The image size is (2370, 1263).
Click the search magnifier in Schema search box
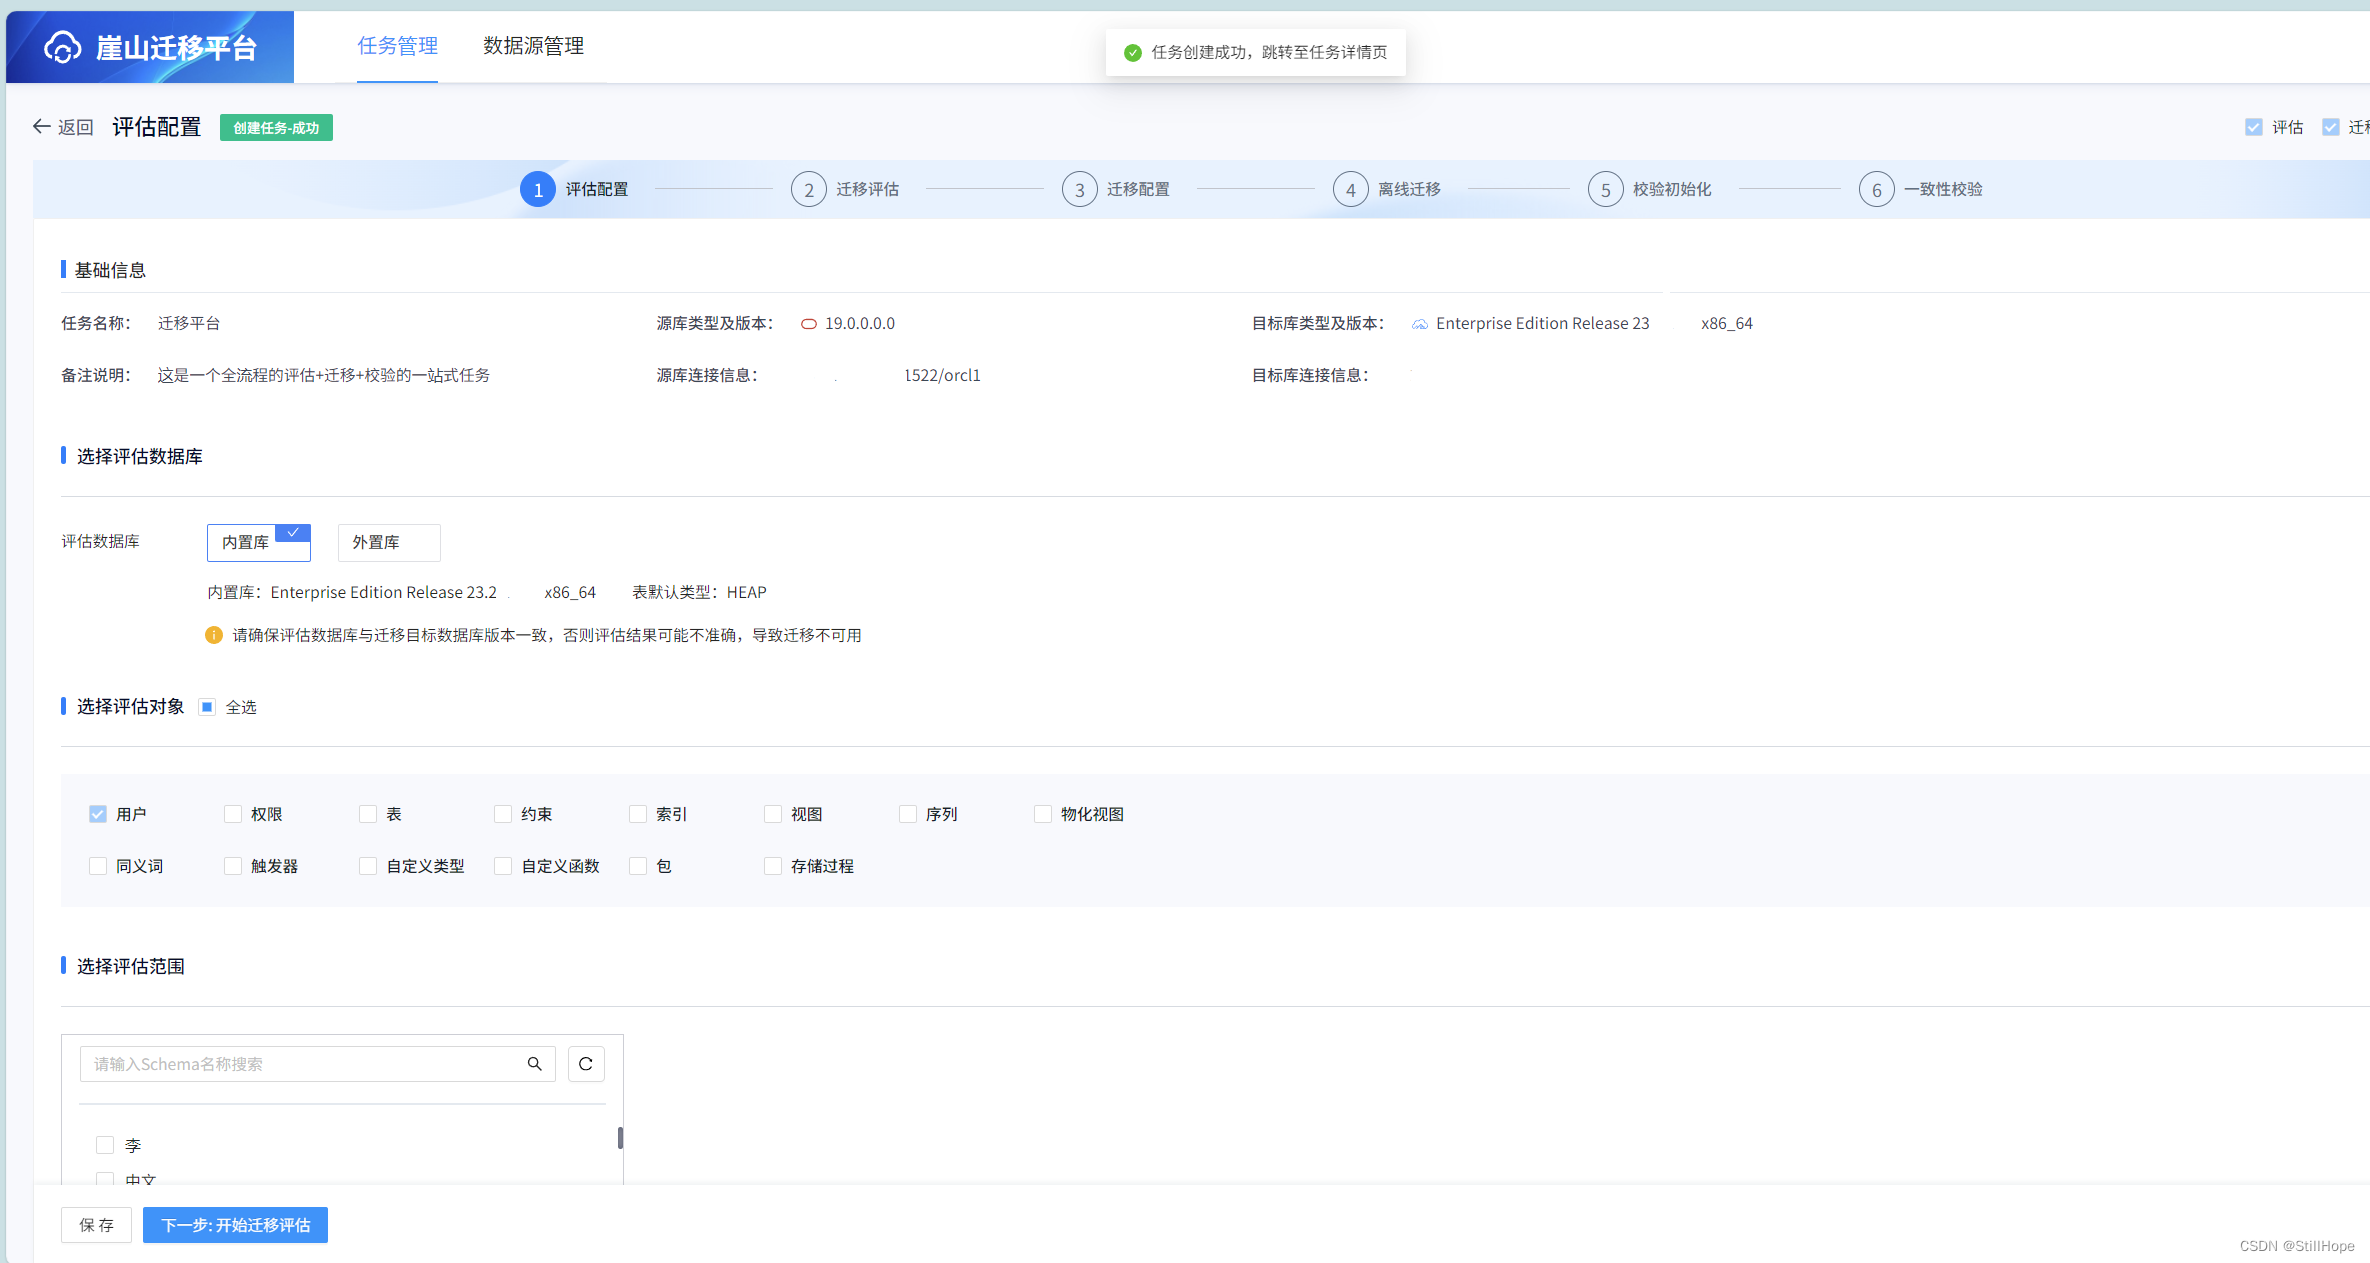[x=535, y=1064]
